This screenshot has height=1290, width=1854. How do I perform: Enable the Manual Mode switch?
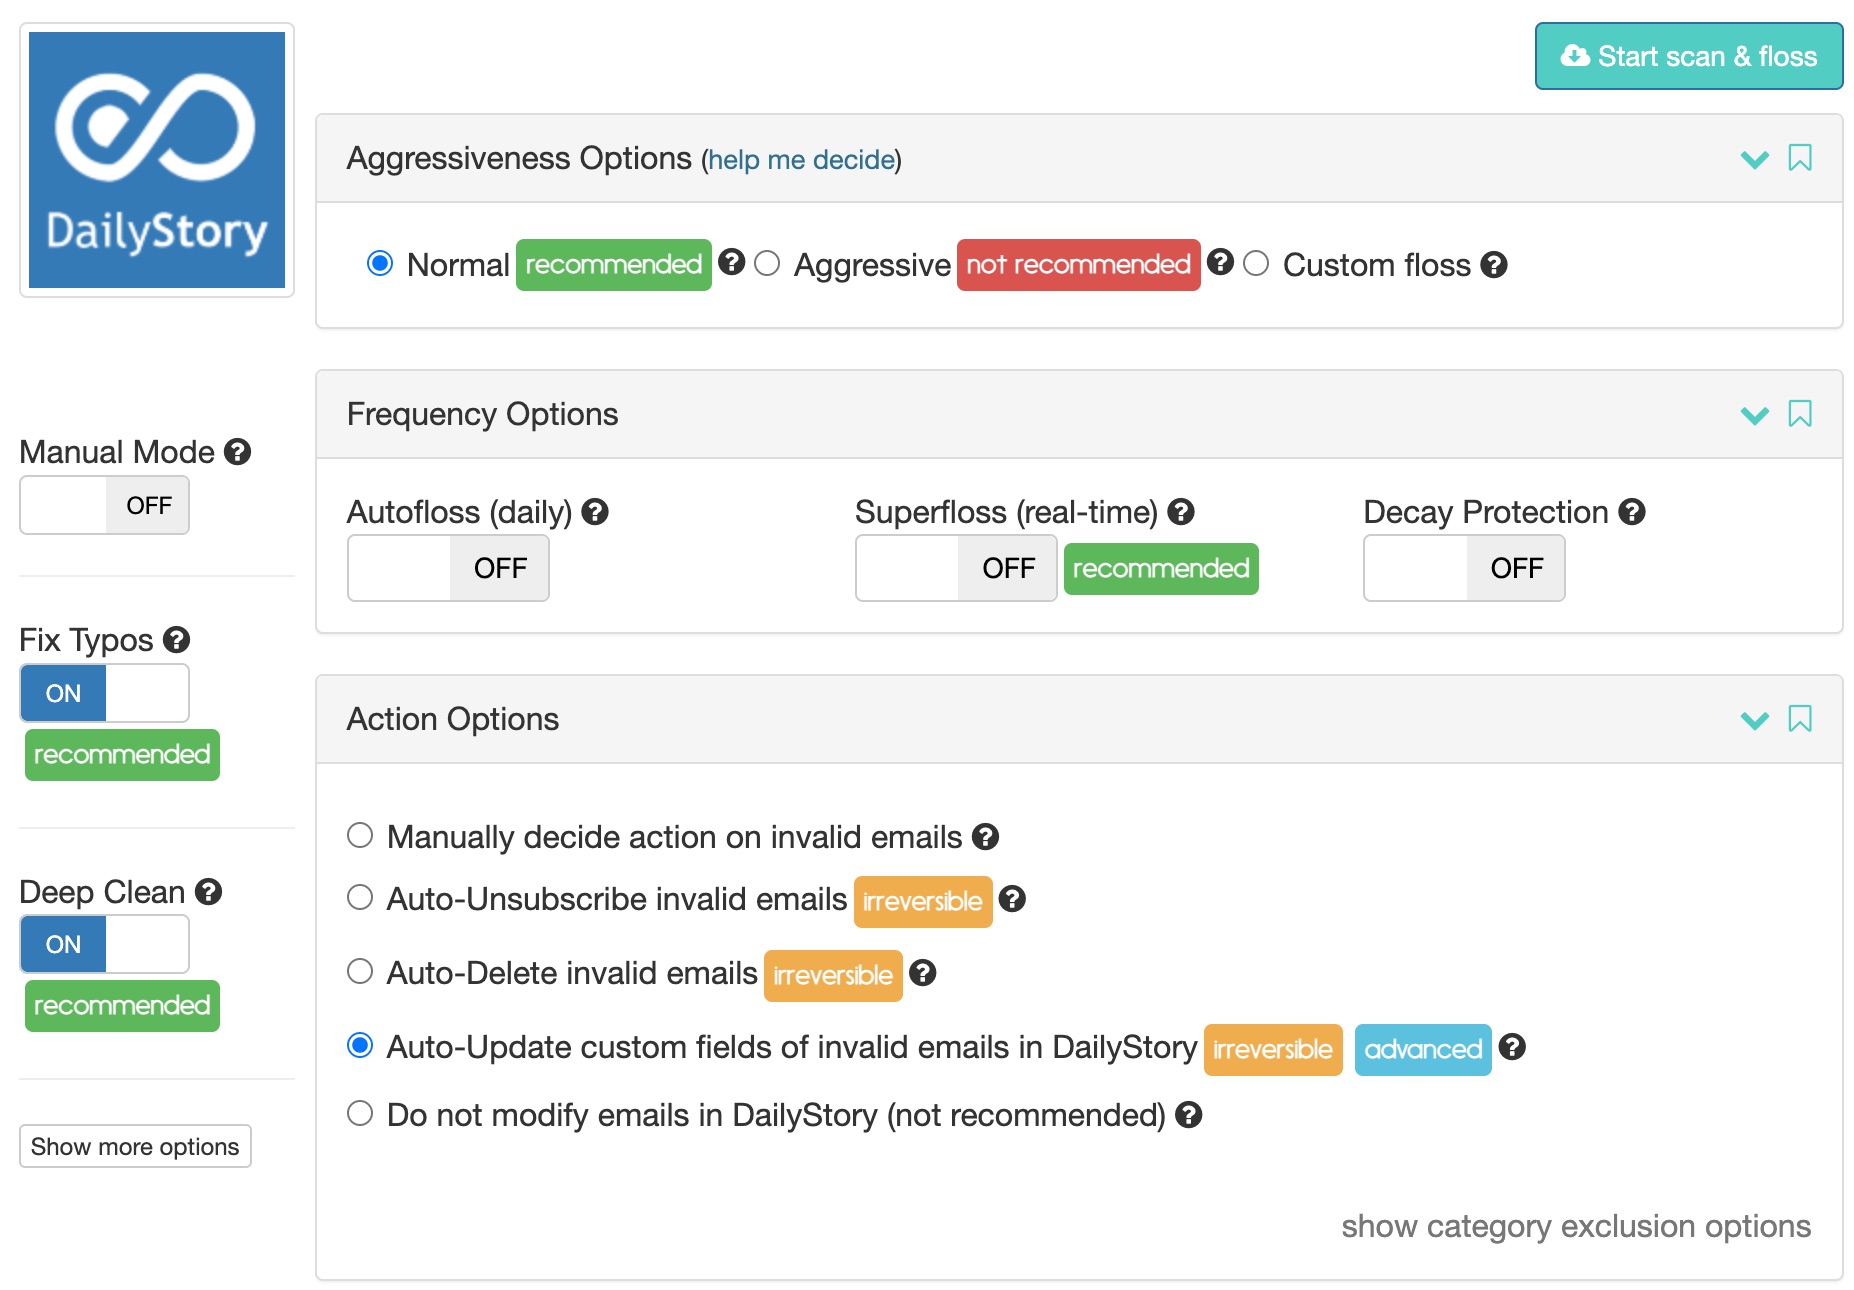point(105,505)
